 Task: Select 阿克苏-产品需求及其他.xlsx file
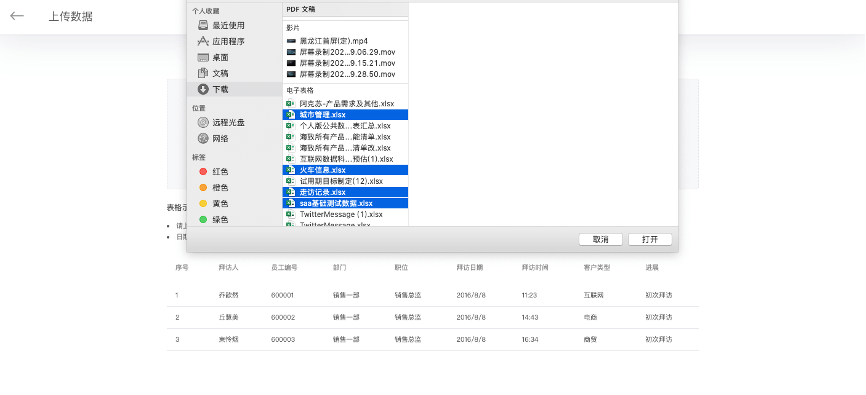[346, 103]
